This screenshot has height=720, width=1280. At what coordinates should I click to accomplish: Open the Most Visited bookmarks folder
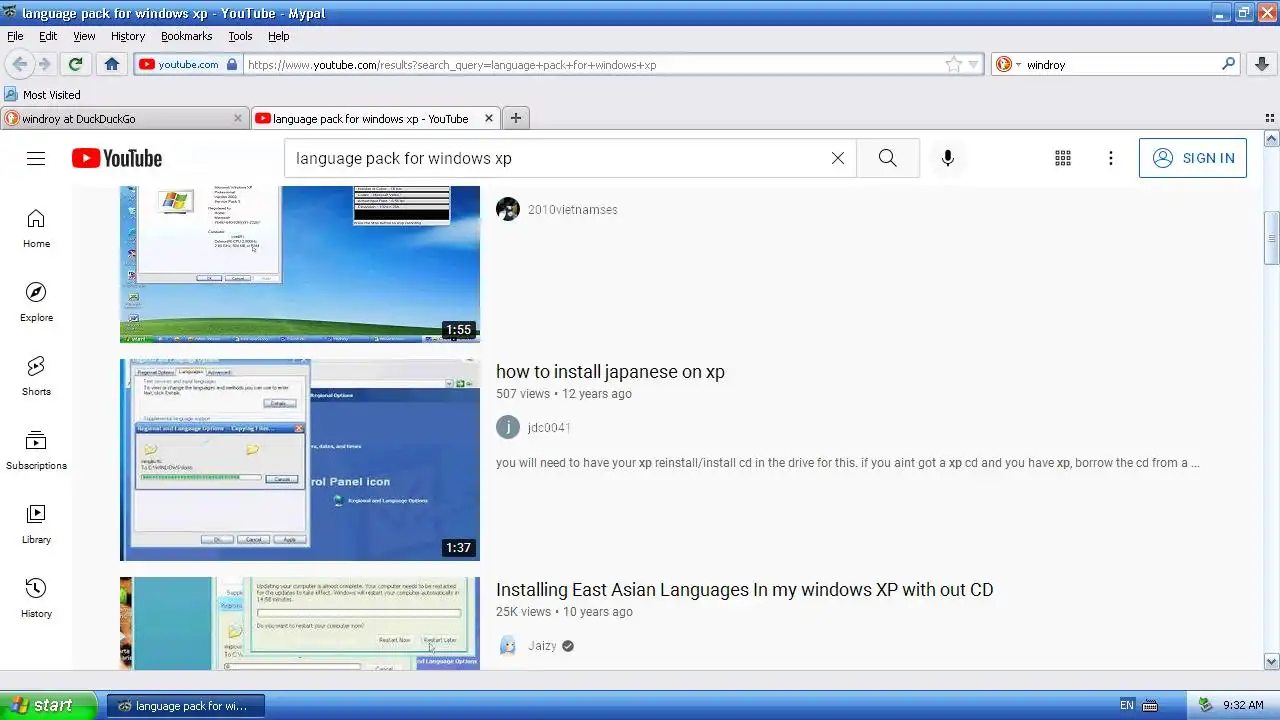pos(43,95)
